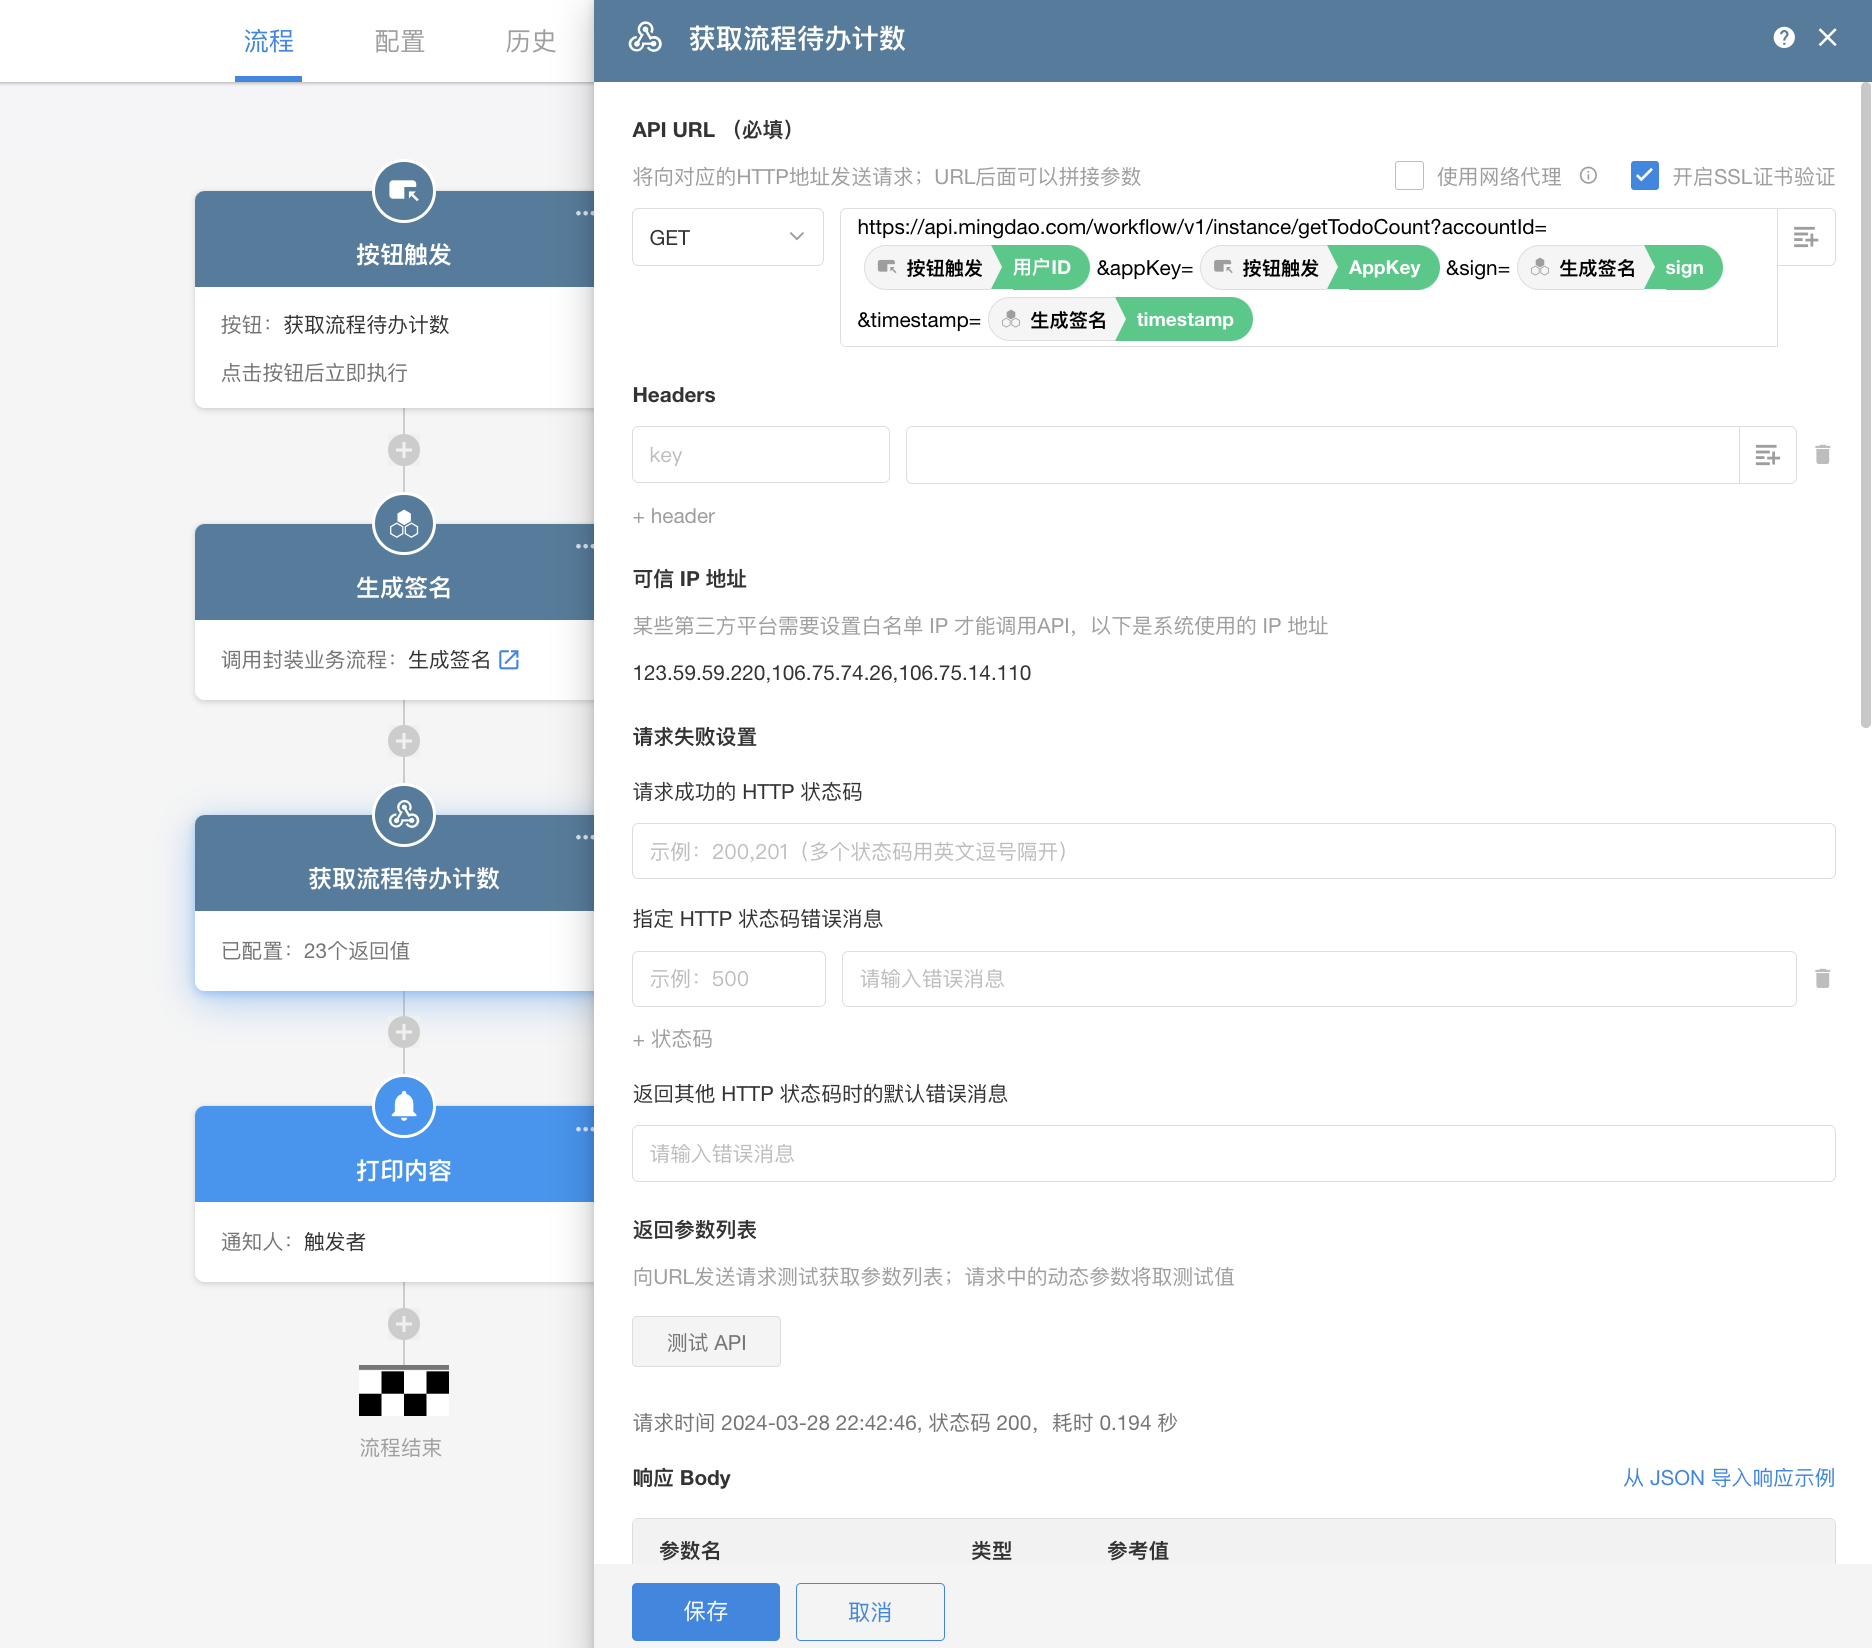Open the 生成签名 sub-process external link
The width and height of the screenshot is (1872, 1648).
point(509,660)
